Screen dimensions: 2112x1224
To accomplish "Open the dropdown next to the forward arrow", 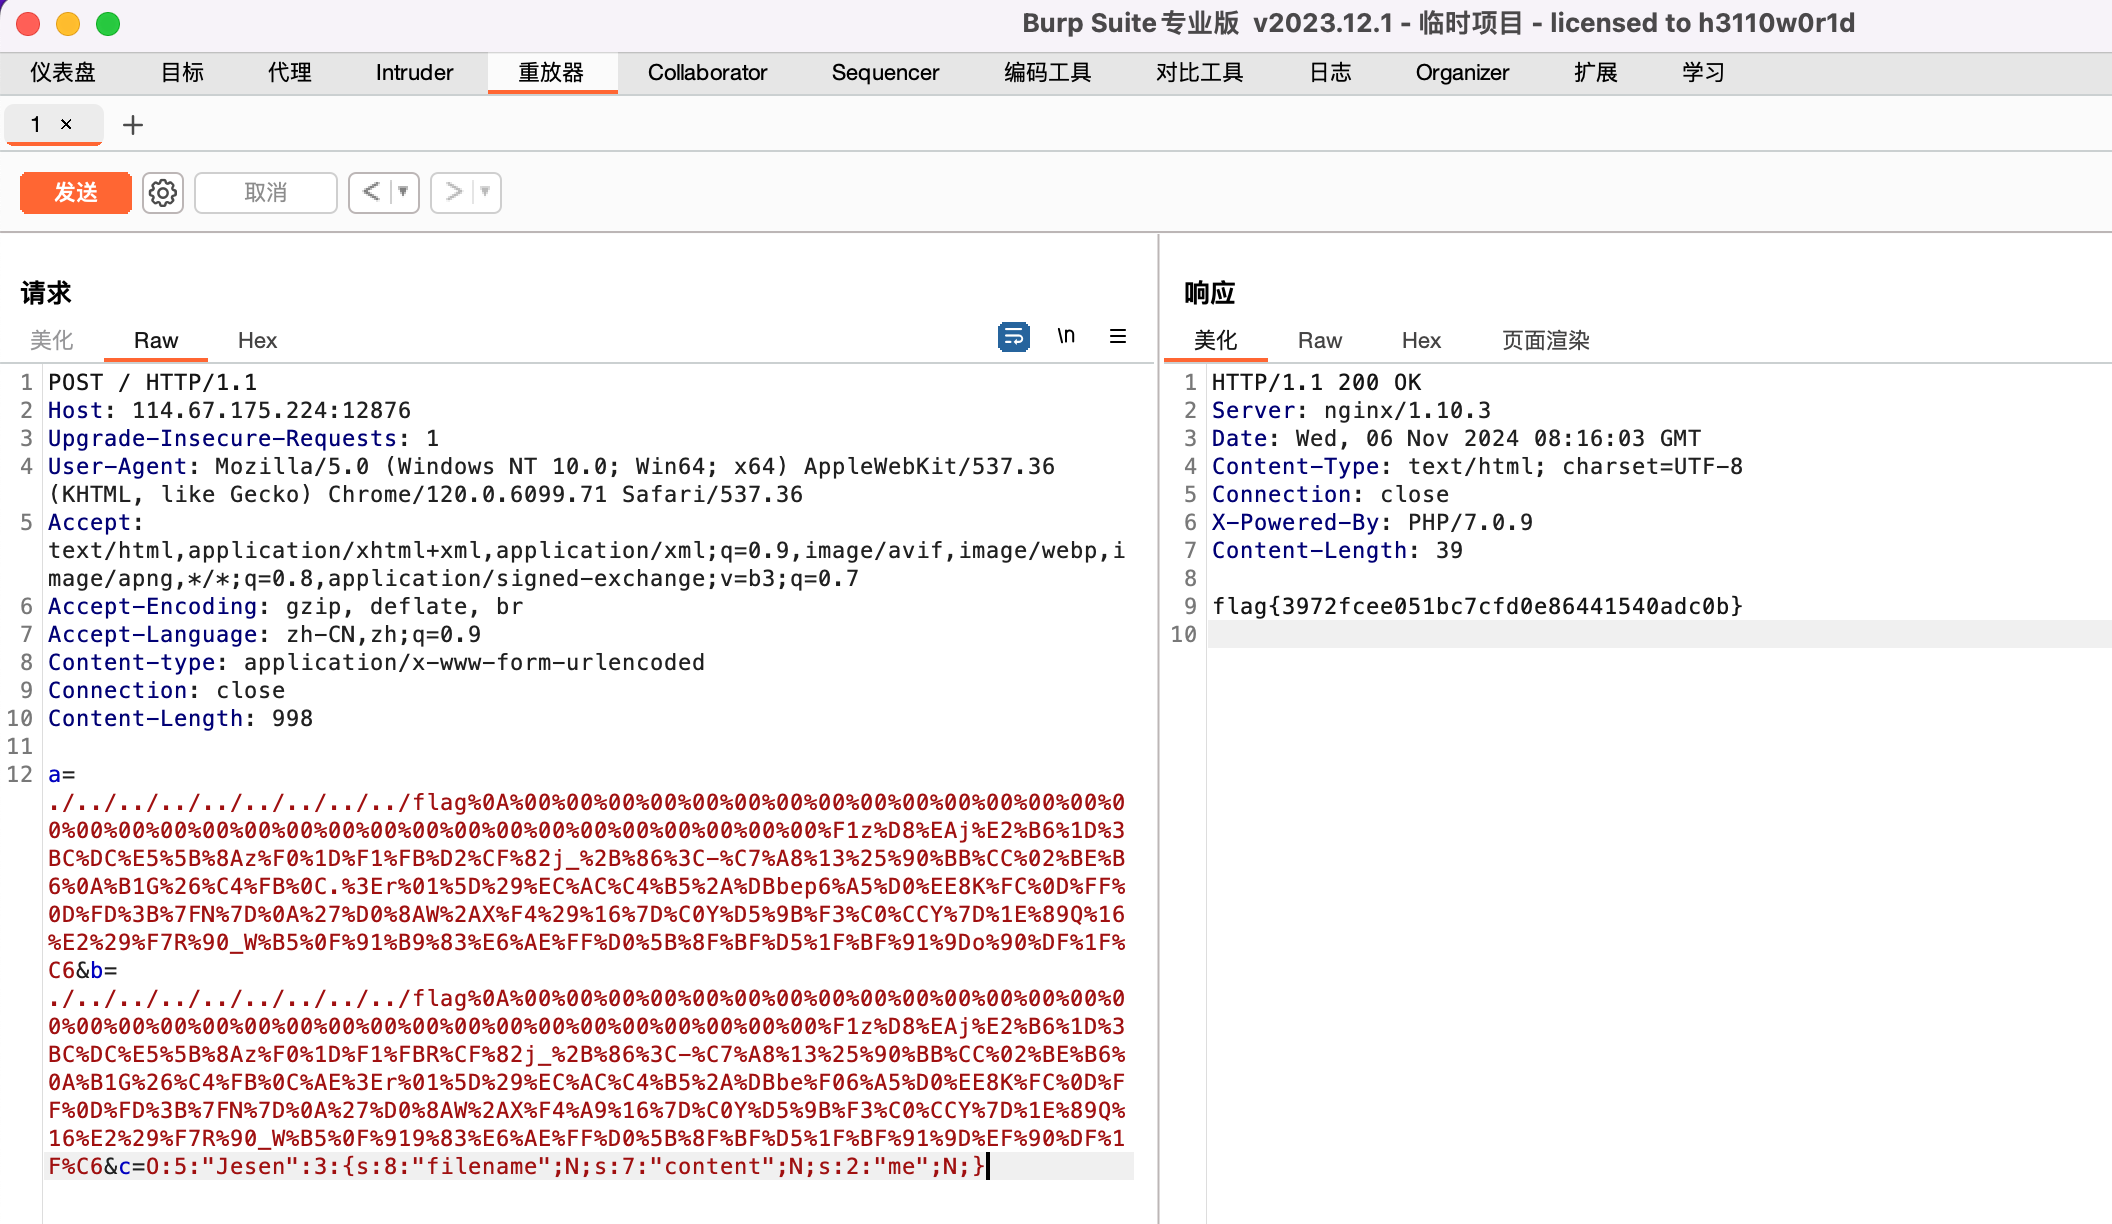I will pos(482,192).
